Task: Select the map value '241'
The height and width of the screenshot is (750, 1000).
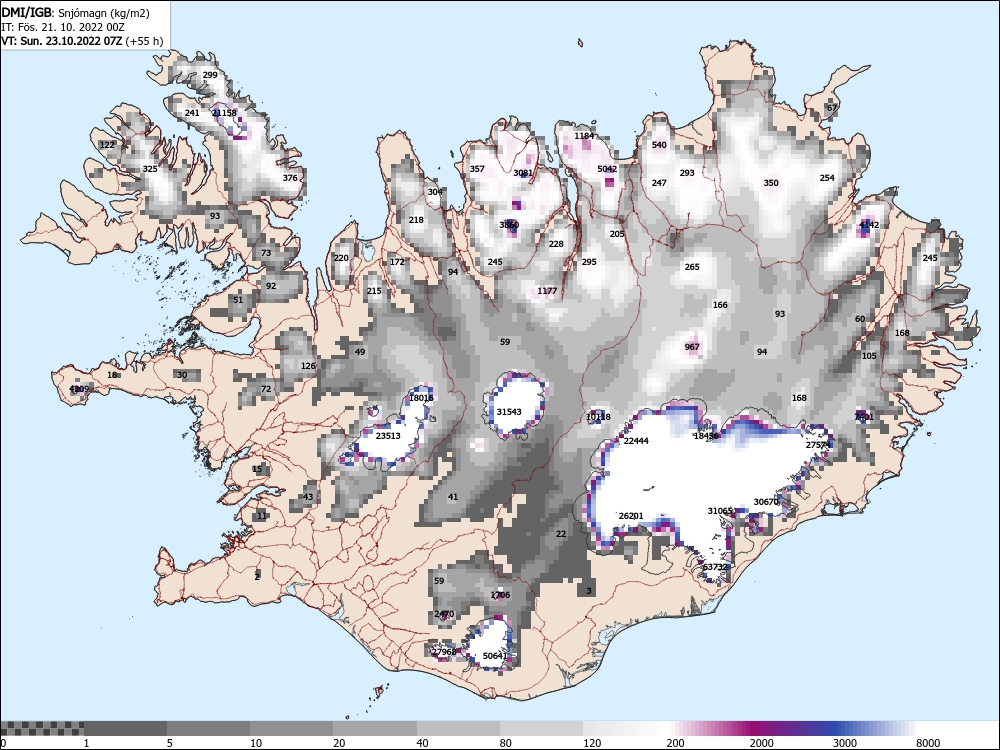Action: [x=192, y=113]
